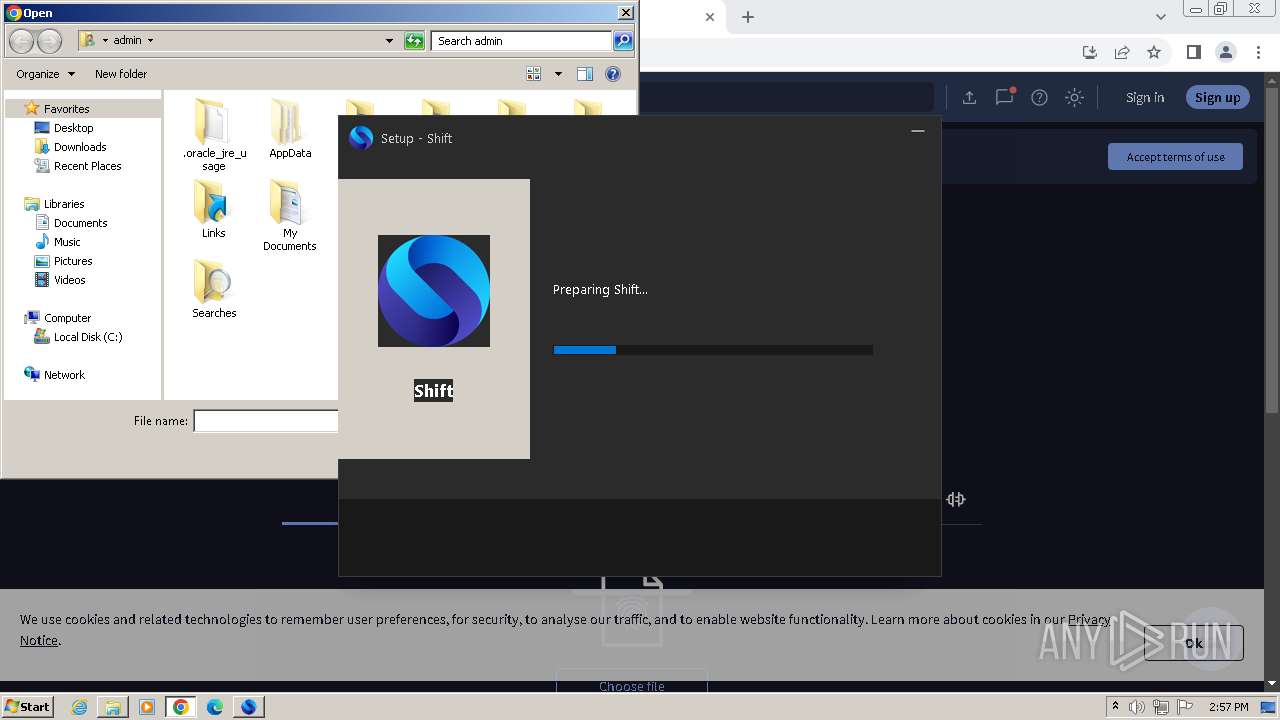Click the Forward arrow in Open dialog
This screenshot has height=720, width=1280.
pos(49,41)
